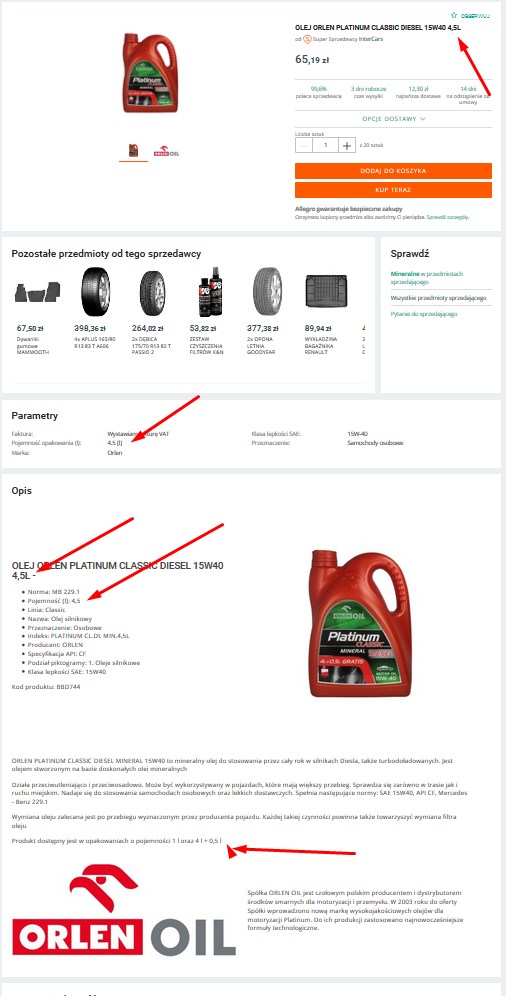The width and height of the screenshot is (506, 996).
Task: Open Wszystkie przedmioty sprzedającego link
Action: coord(439,298)
